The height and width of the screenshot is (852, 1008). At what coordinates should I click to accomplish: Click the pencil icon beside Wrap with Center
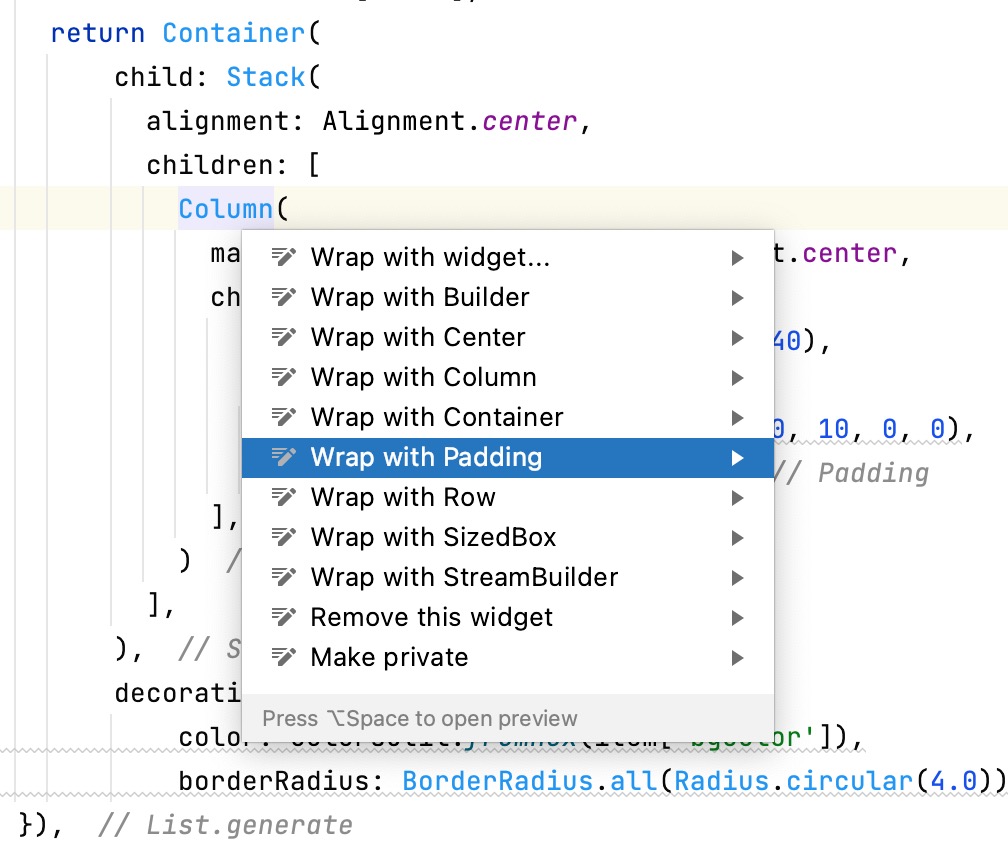point(284,337)
